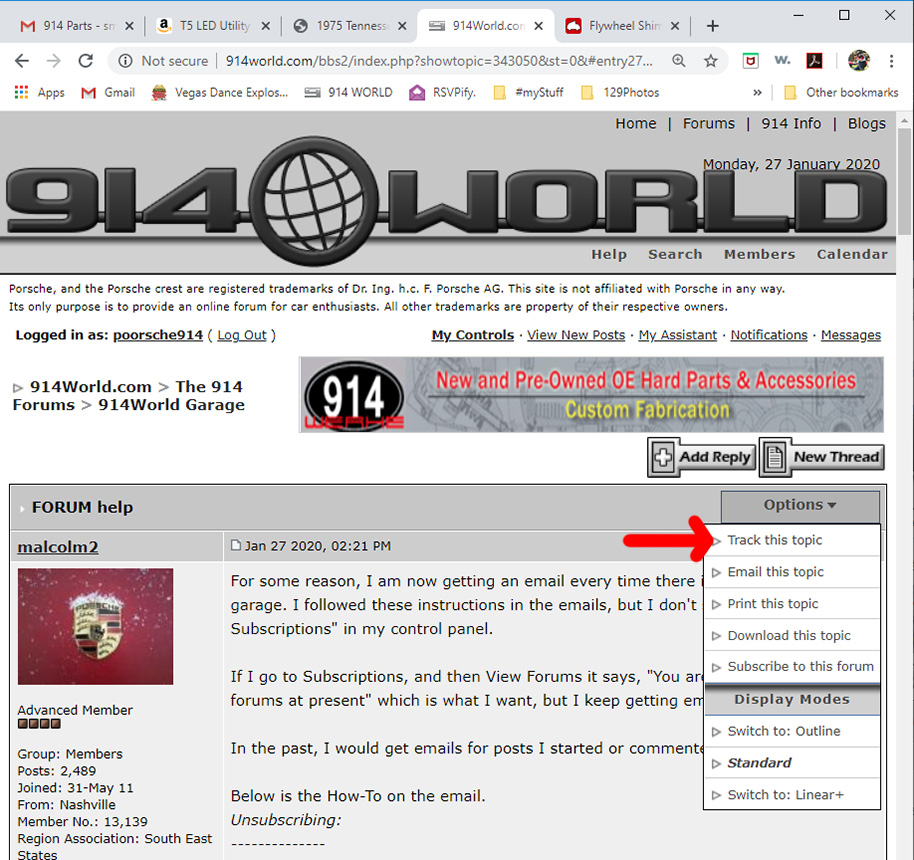
Task: Open the W. extension icon
Action: click(x=782, y=60)
